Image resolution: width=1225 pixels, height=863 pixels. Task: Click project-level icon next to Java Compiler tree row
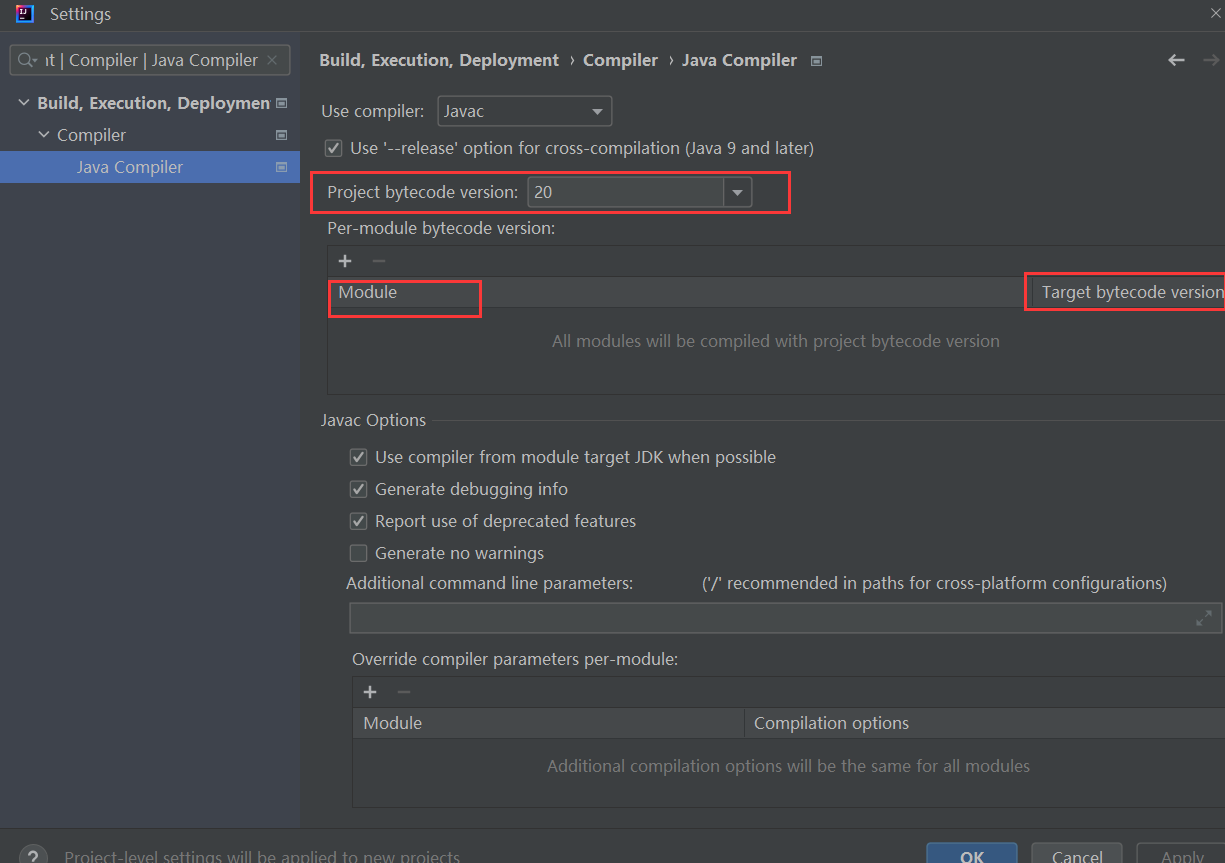(x=281, y=167)
